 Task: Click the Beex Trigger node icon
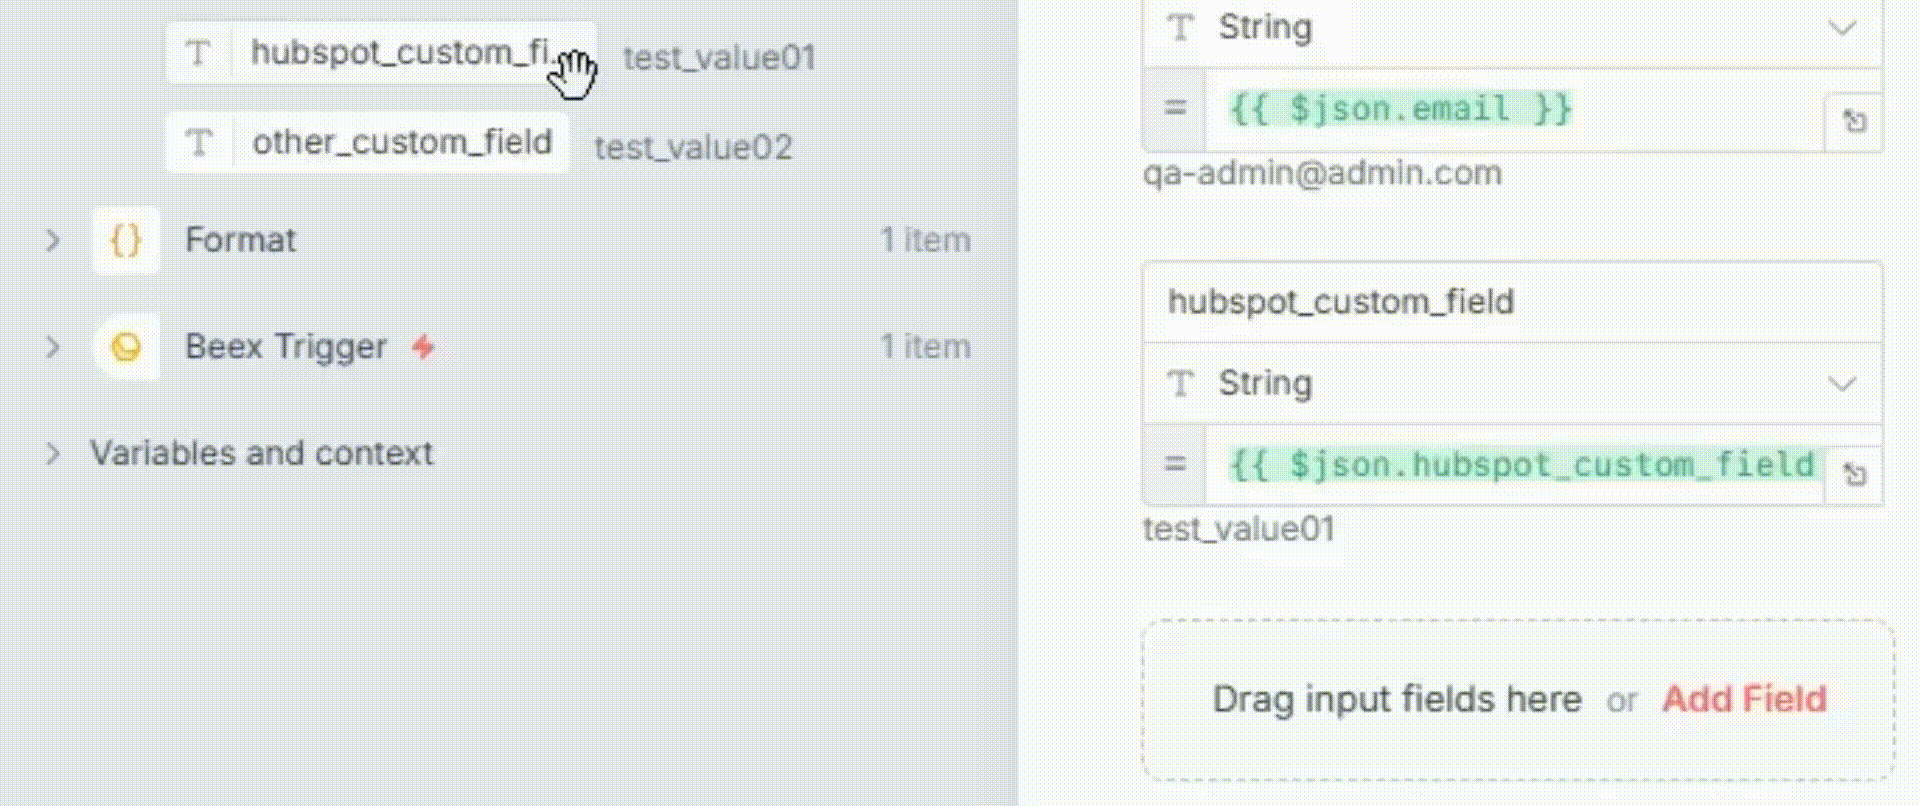click(x=126, y=347)
